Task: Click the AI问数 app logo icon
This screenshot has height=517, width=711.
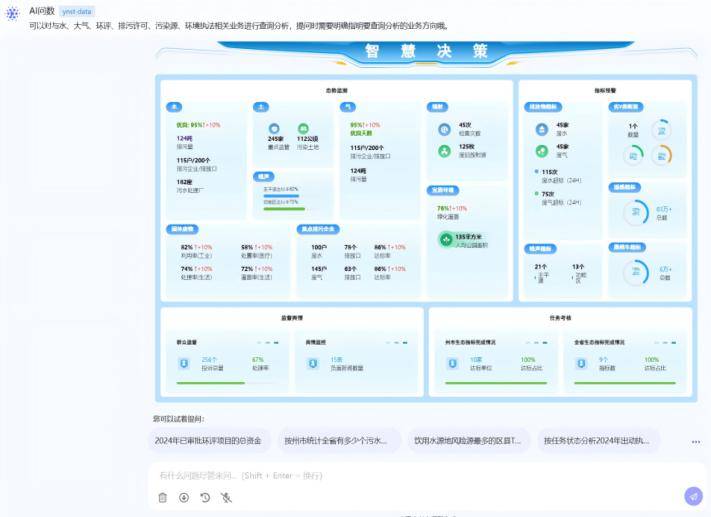Action: (12, 14)
